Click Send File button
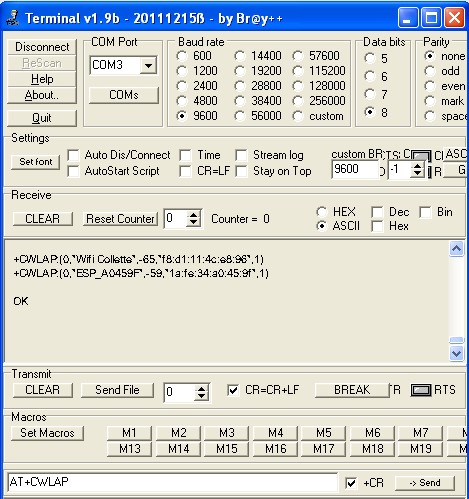 click(117, 390)
